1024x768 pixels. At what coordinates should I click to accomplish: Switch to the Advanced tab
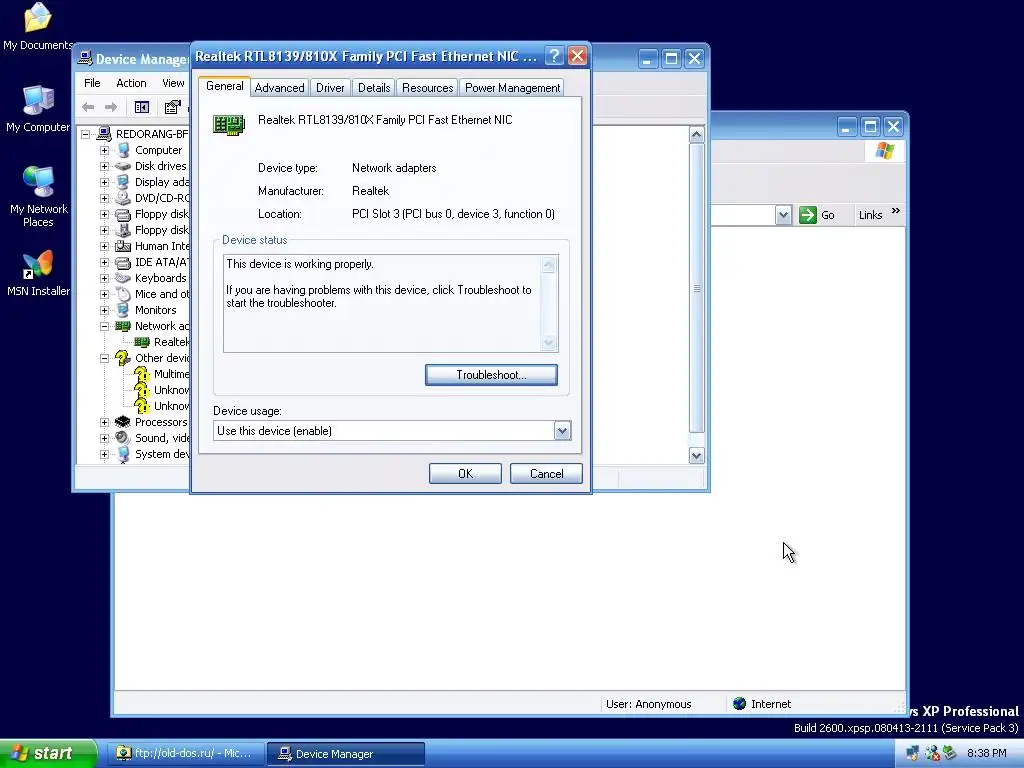280,88
